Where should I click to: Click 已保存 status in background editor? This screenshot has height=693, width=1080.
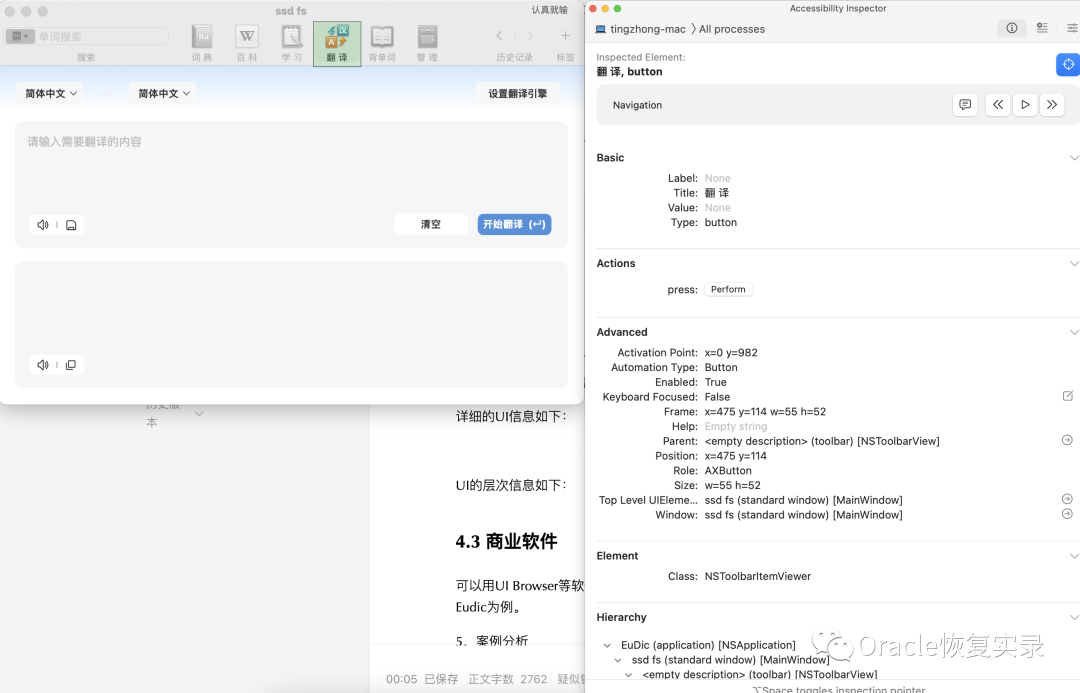tap(441, 679)
